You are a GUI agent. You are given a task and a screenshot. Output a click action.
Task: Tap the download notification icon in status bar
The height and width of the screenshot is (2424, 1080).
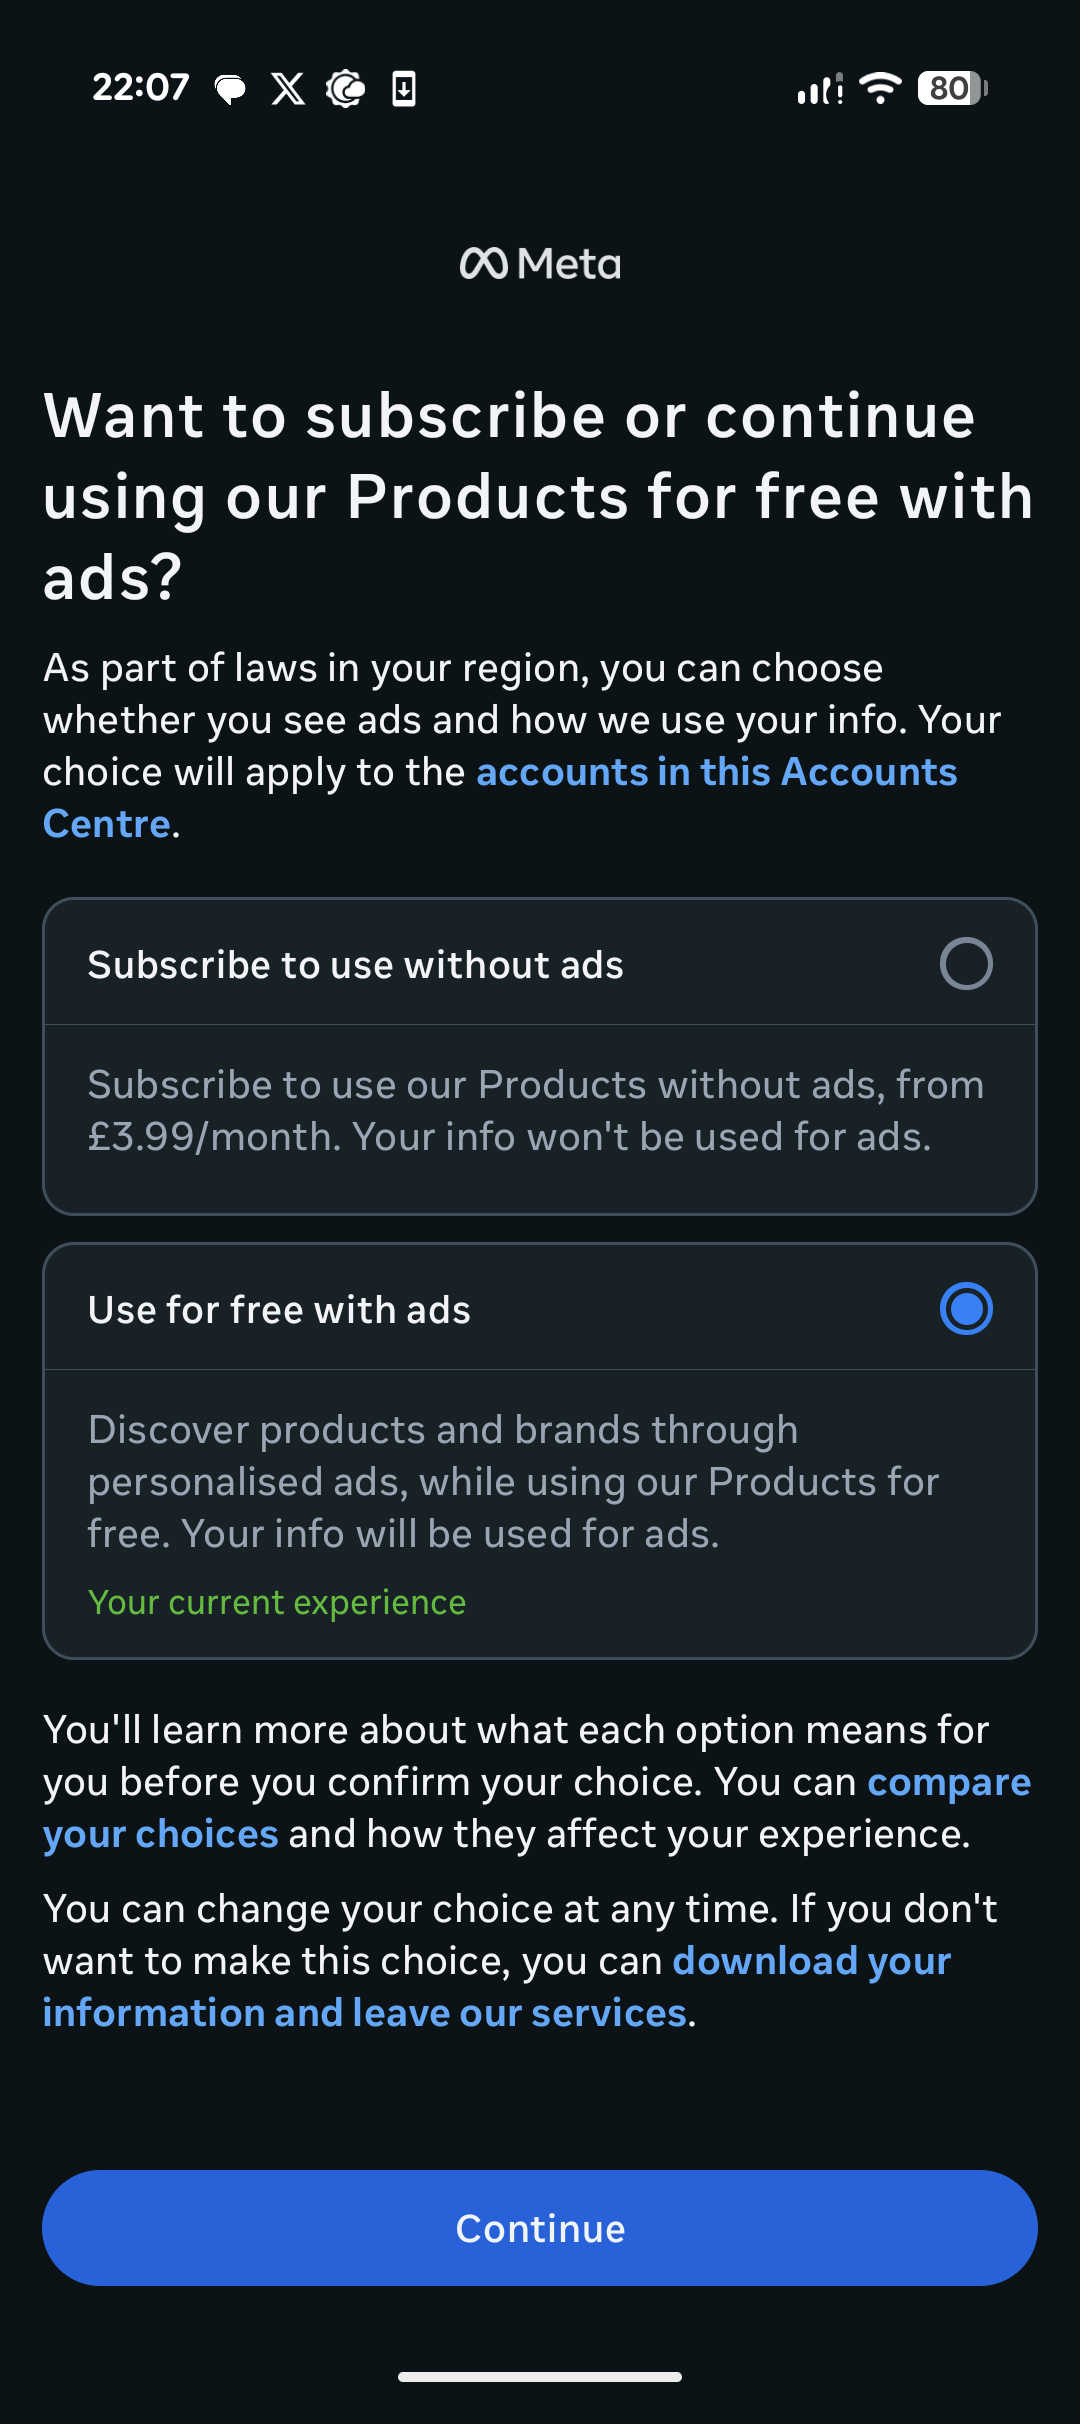coord(404,89)
